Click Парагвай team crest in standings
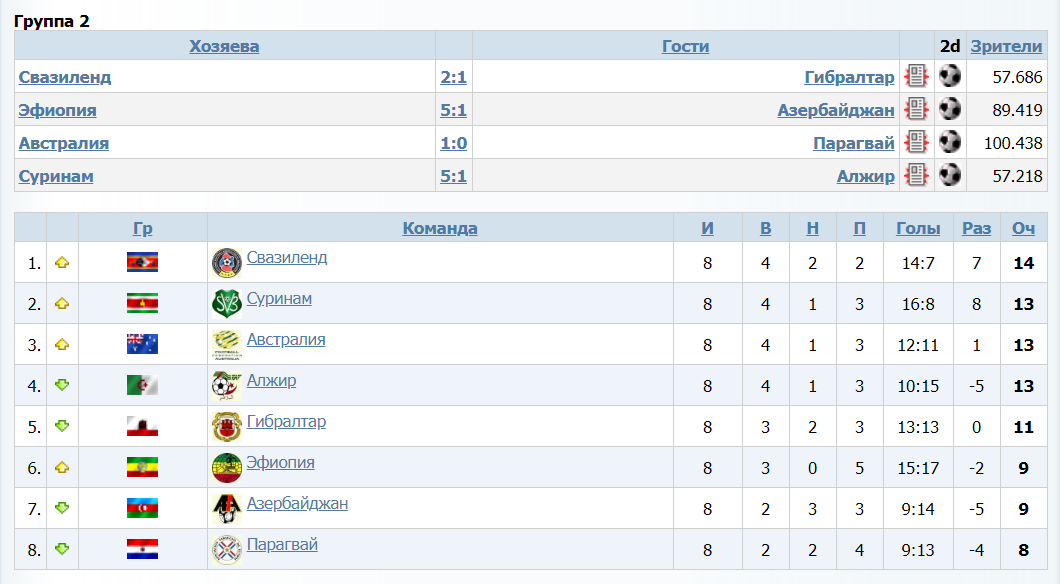 pyautogui.click(x=226, y=550)
